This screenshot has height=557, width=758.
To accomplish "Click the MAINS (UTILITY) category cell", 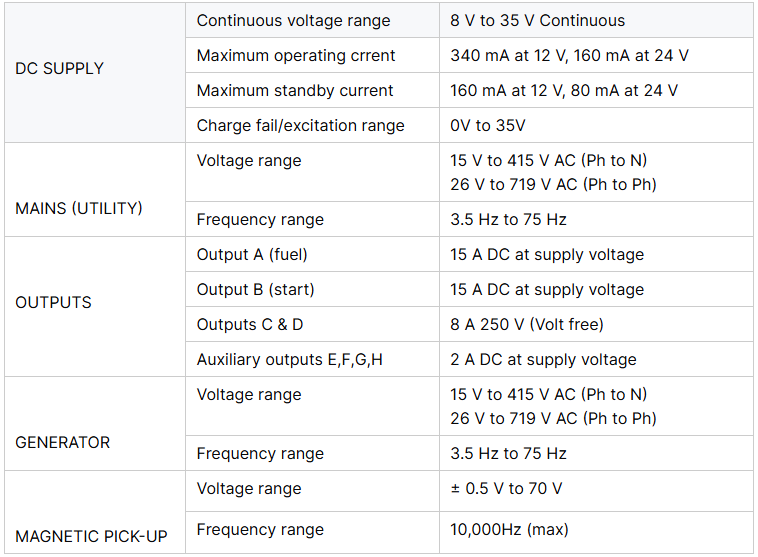I will pos(95,190).
